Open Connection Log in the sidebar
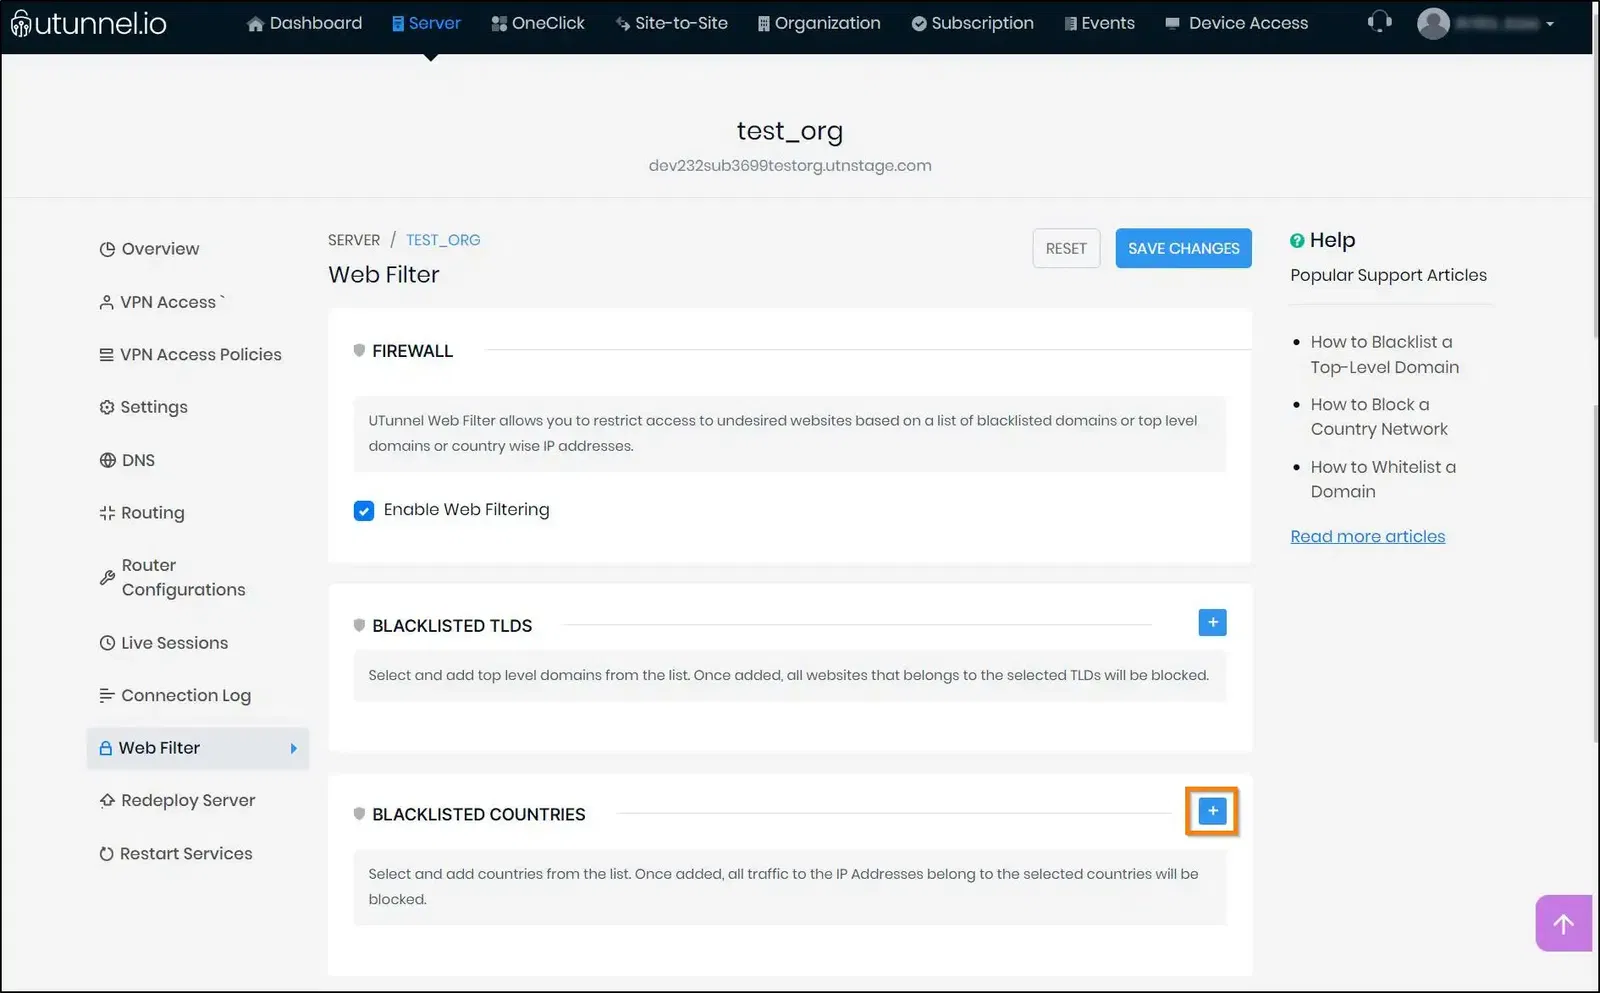 175,696
